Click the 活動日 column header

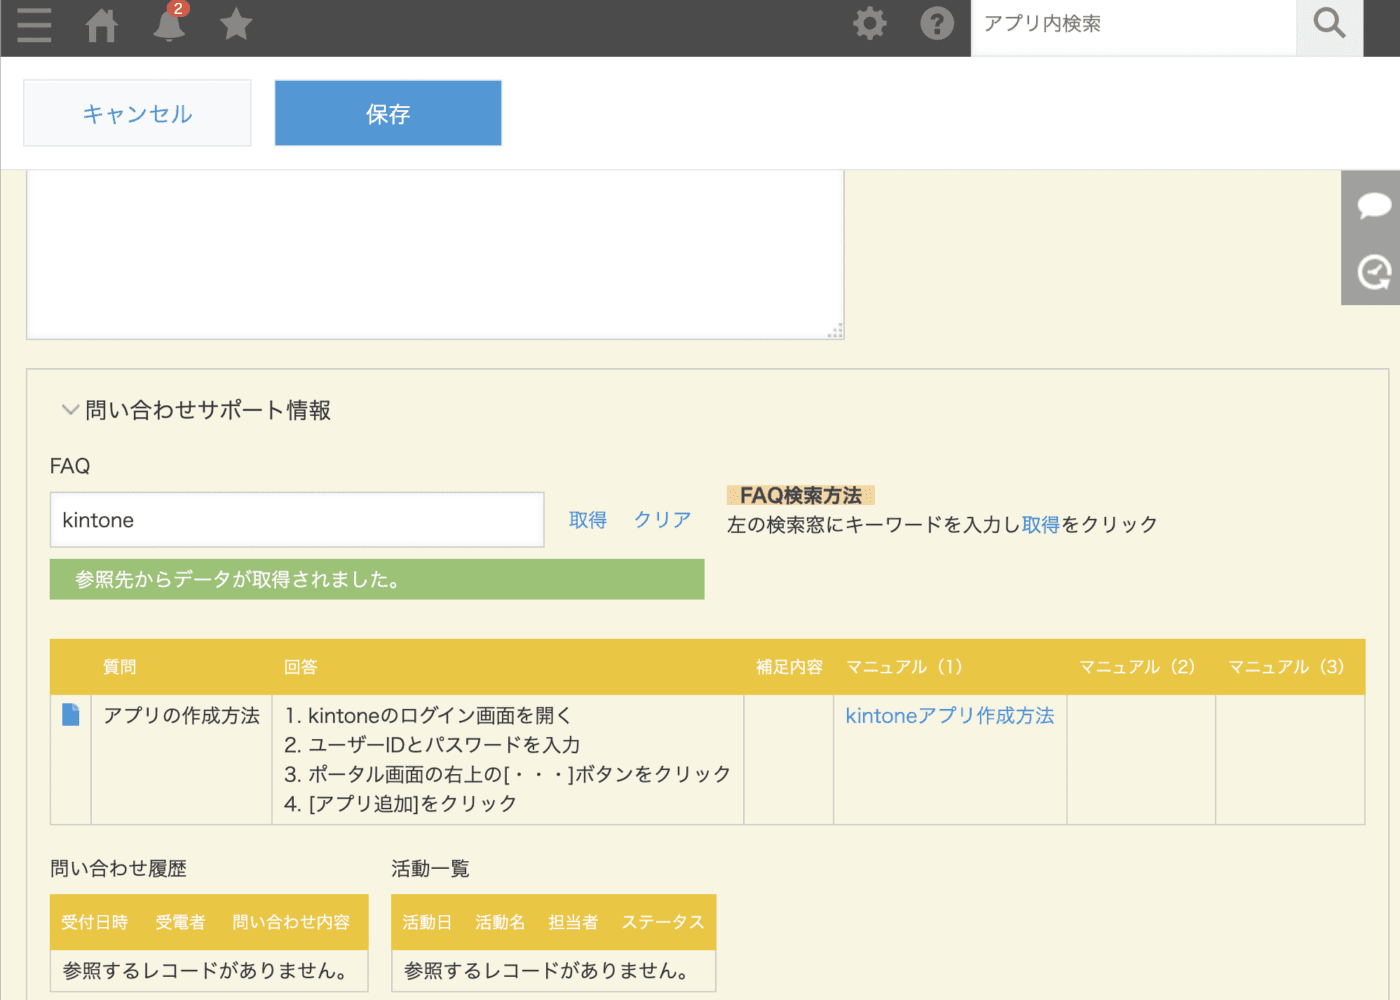coord(427,922)
